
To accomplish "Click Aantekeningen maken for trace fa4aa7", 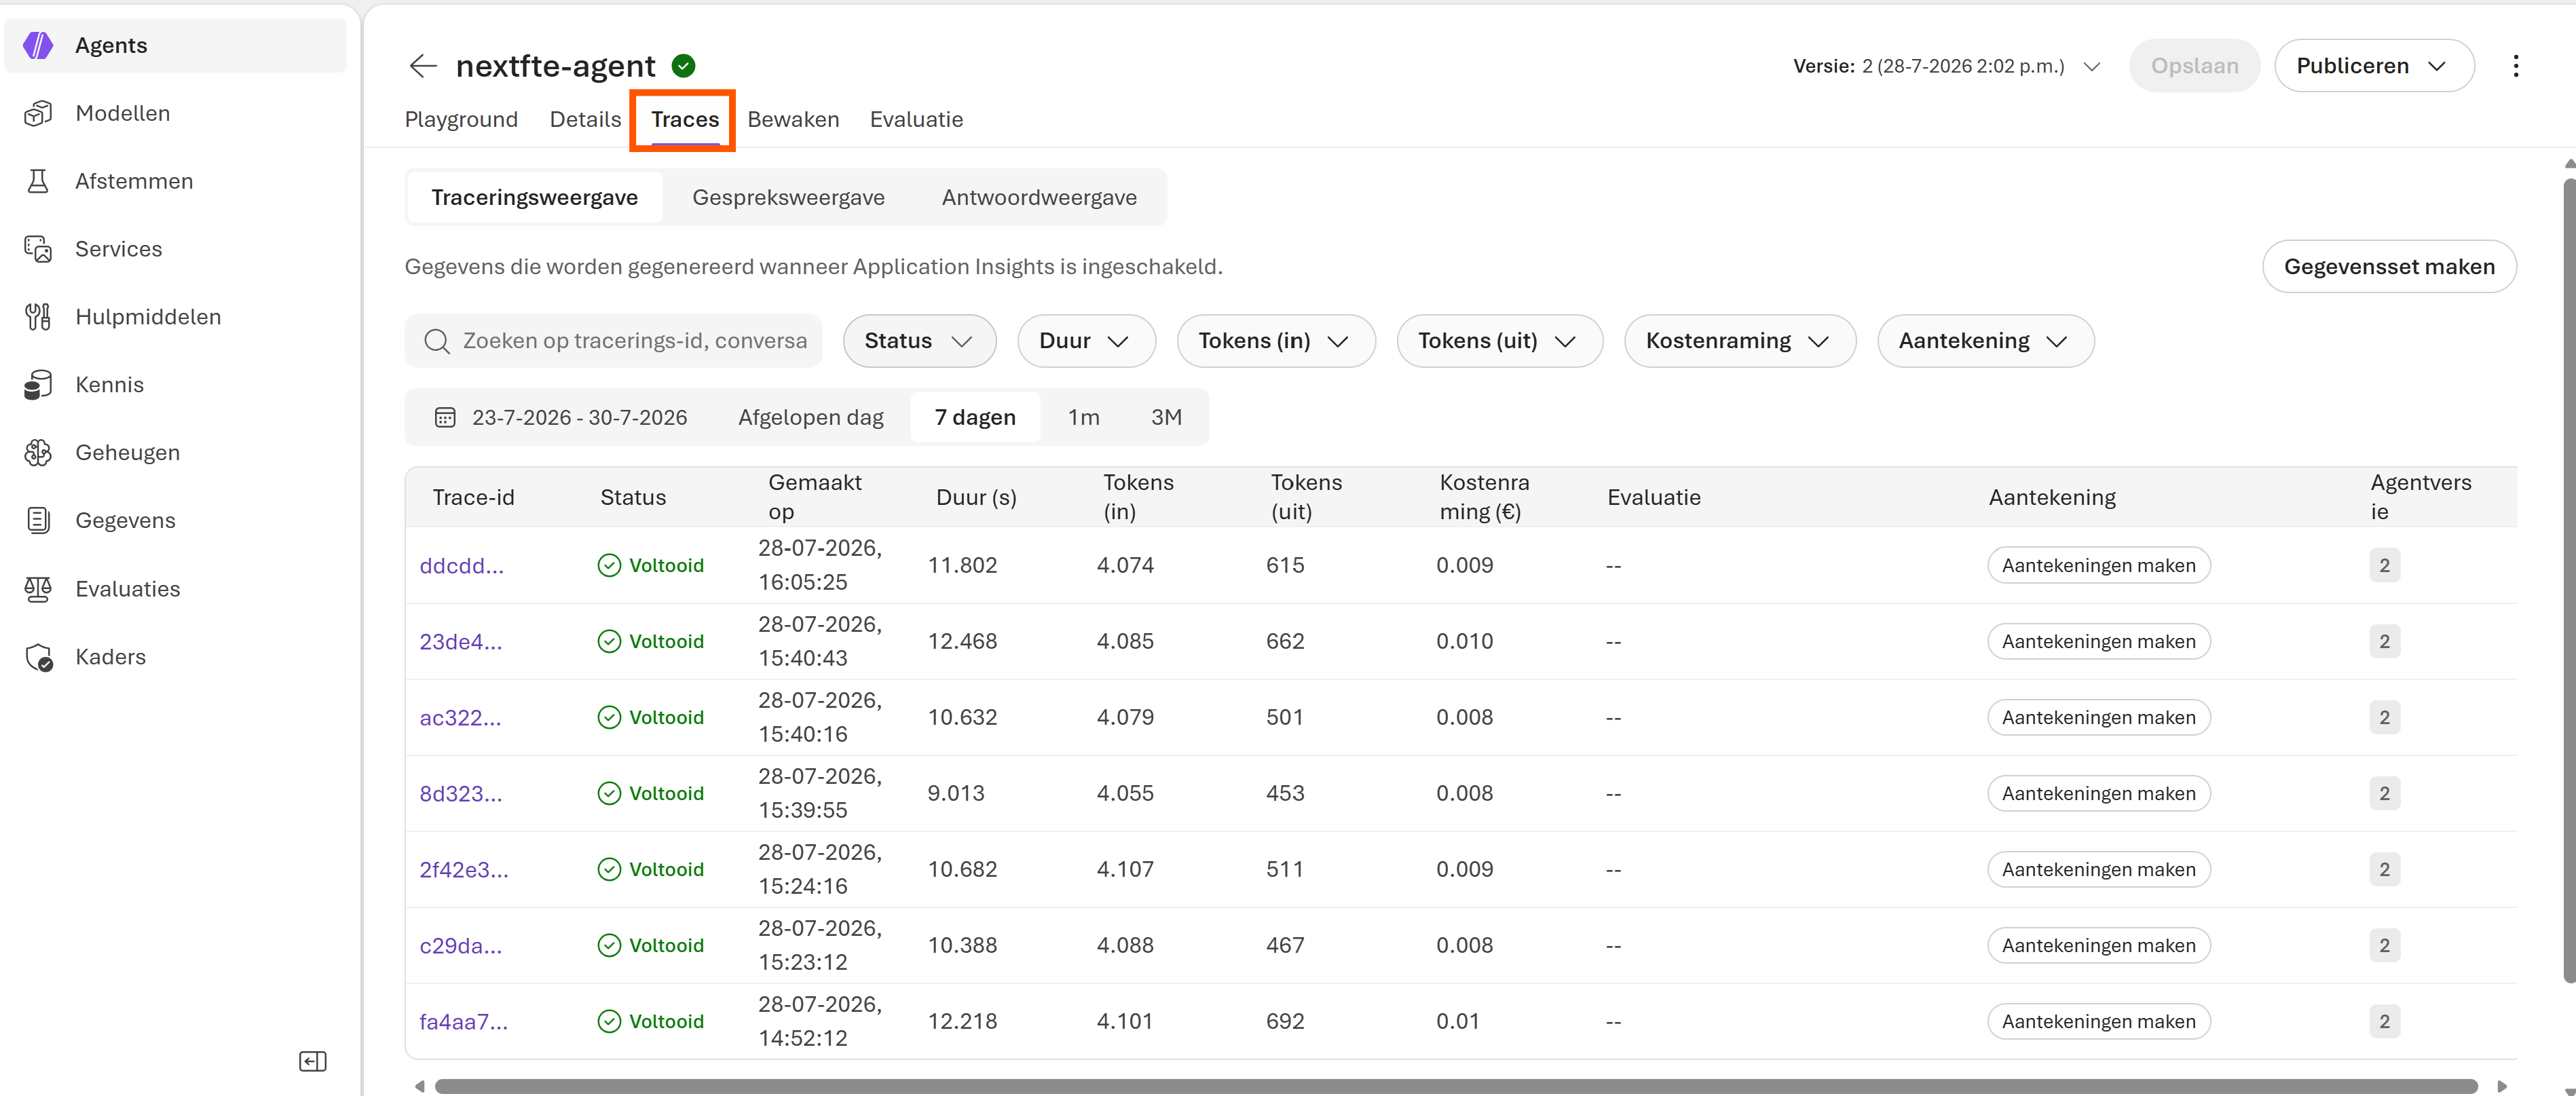I will pyautogui.click(x=2098, y=1021).
